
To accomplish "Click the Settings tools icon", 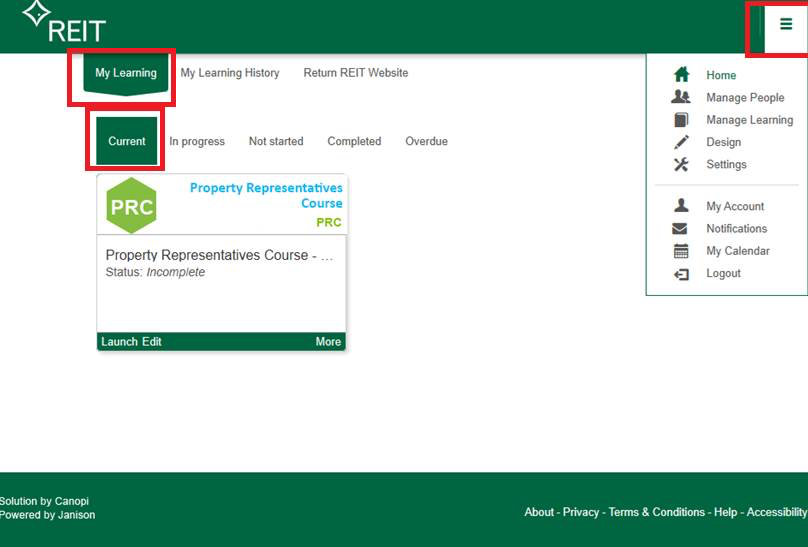I will [x=681, y=164].
